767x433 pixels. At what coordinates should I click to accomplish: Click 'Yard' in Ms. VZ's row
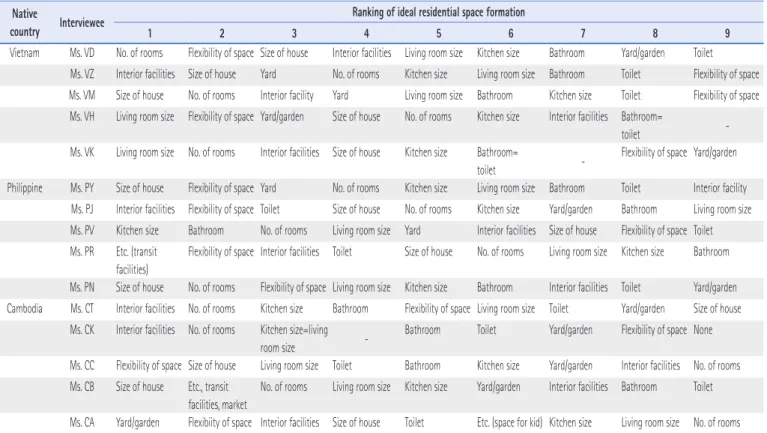coord(268,74)
